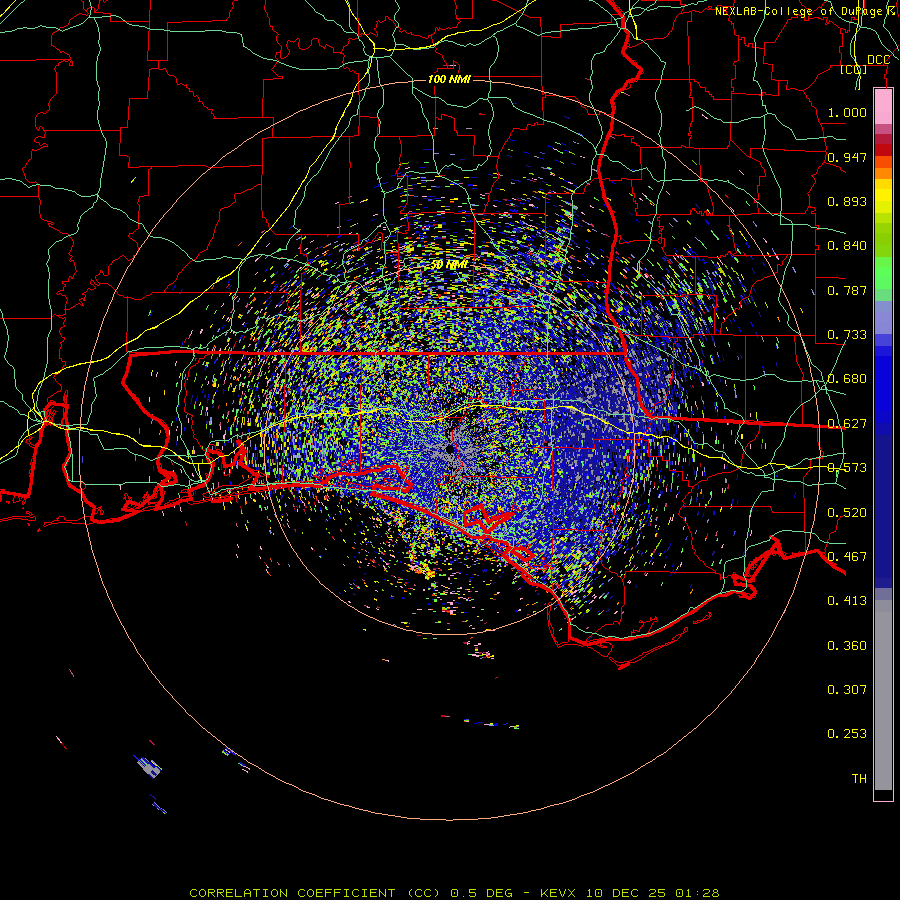The width and height of the screenshot is (900, 900).
Task: Pick the gray band at legend bottom
Action: 883,695
